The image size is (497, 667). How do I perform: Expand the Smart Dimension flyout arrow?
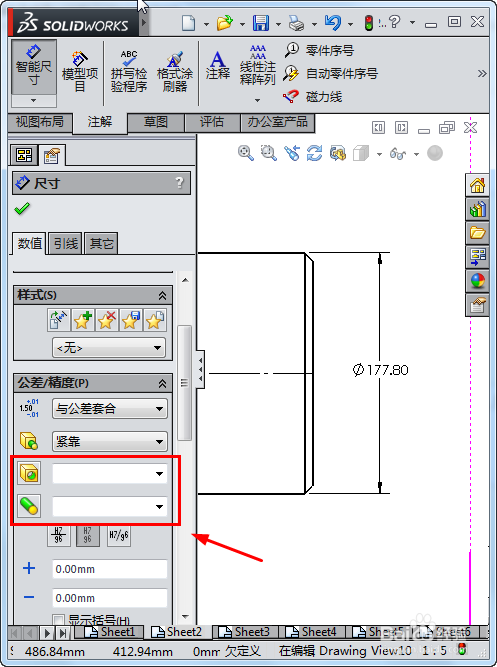(x=33, y=101)
